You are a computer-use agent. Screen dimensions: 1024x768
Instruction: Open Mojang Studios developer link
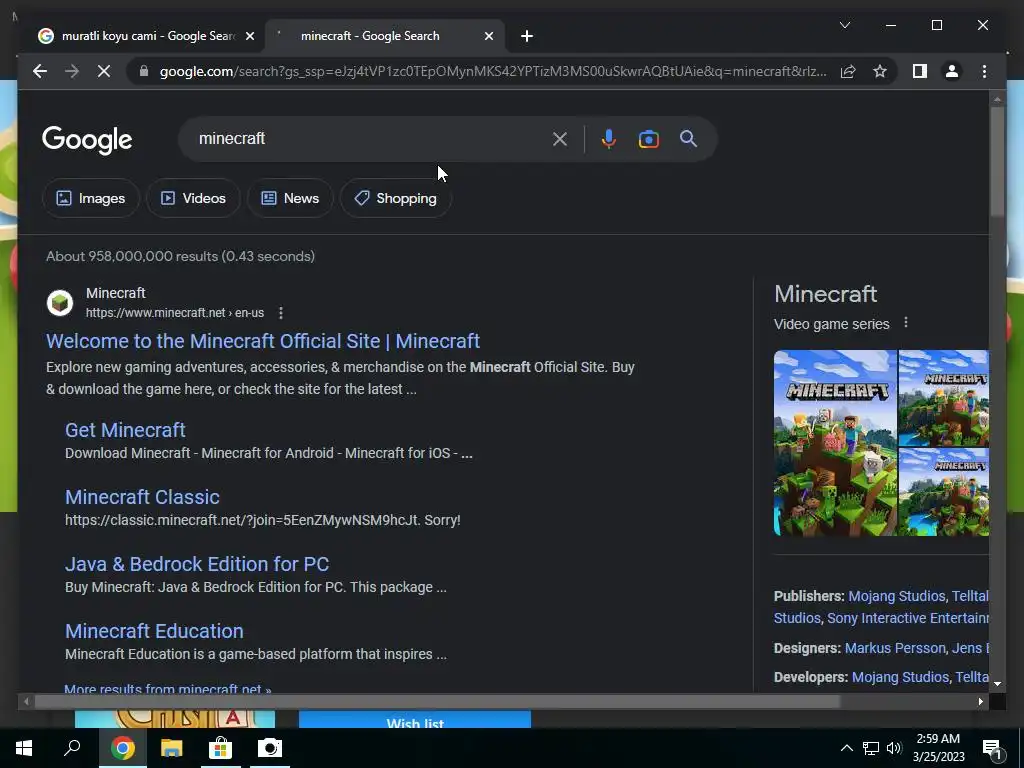[900, 677]
